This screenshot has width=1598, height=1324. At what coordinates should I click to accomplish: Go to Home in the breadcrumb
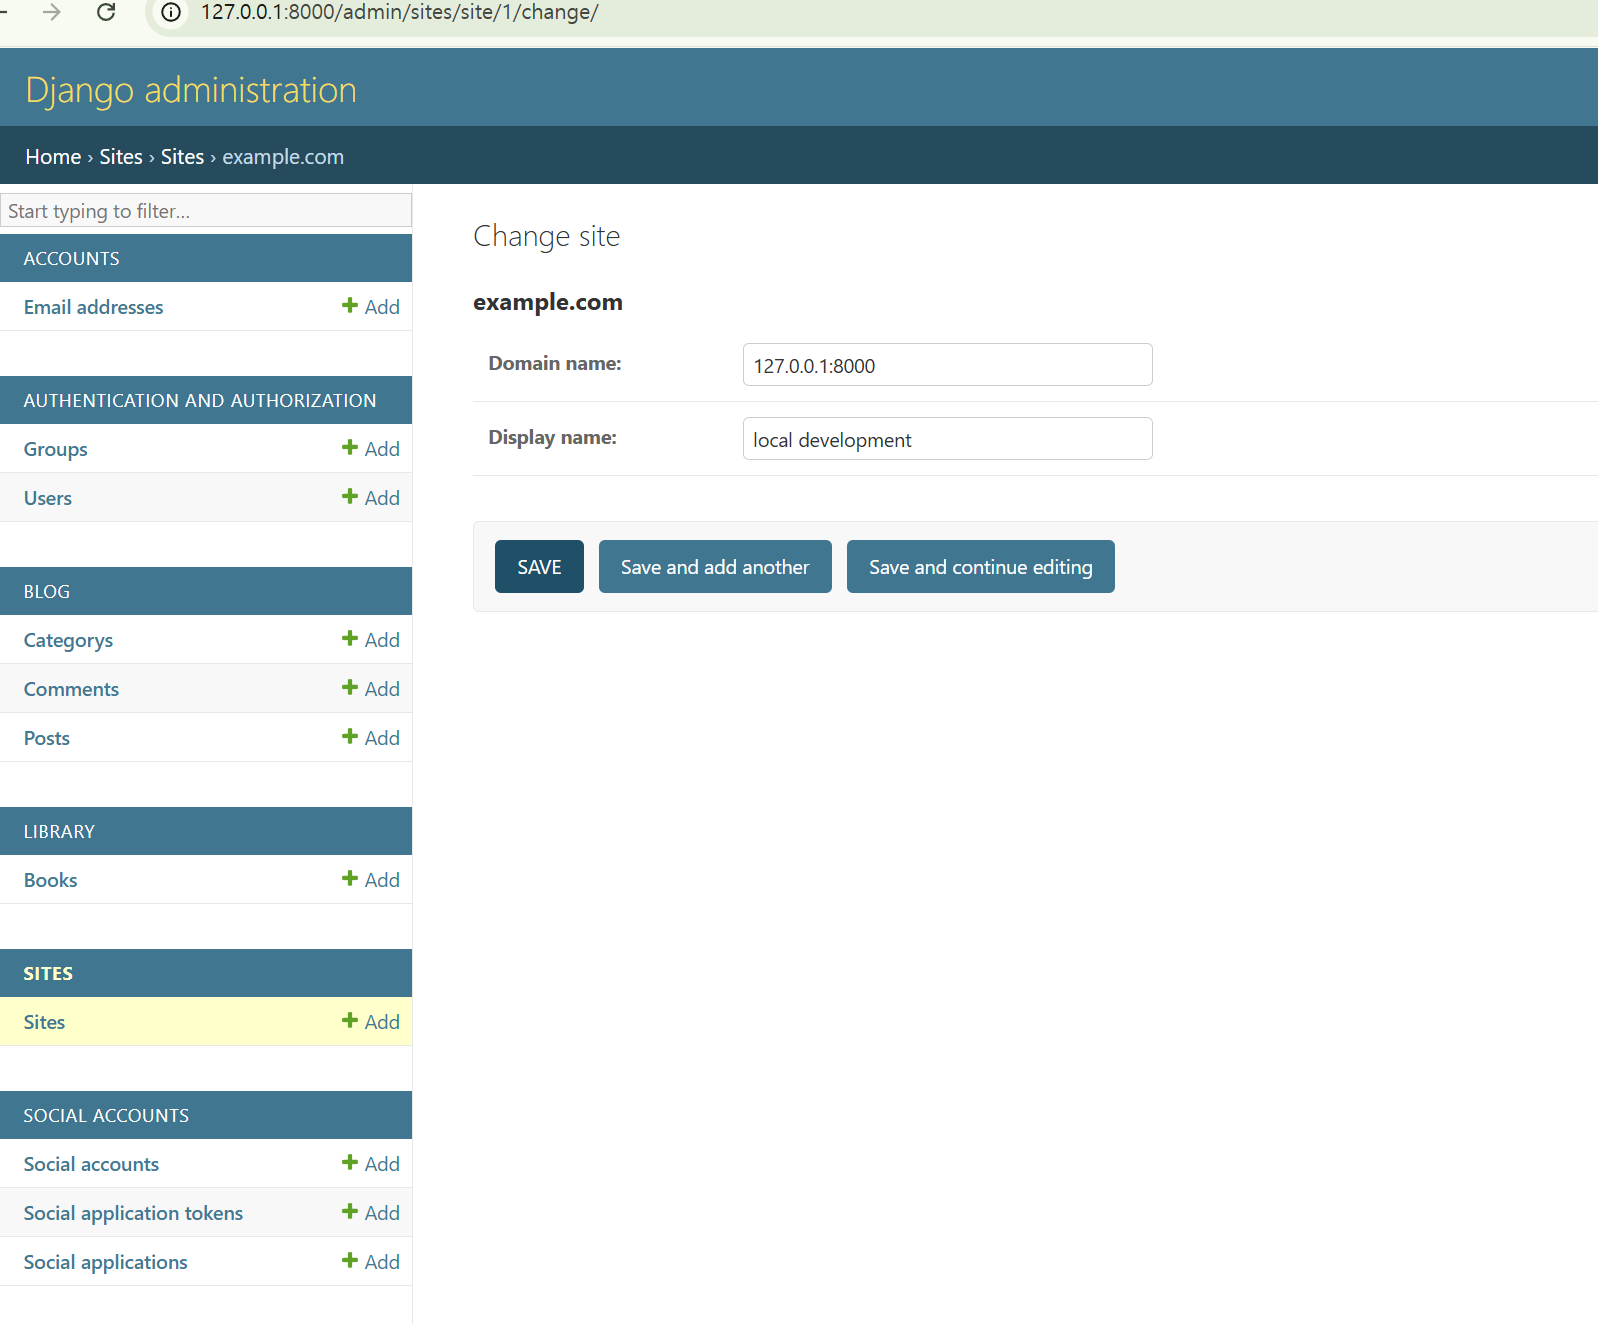coord(53,157)
